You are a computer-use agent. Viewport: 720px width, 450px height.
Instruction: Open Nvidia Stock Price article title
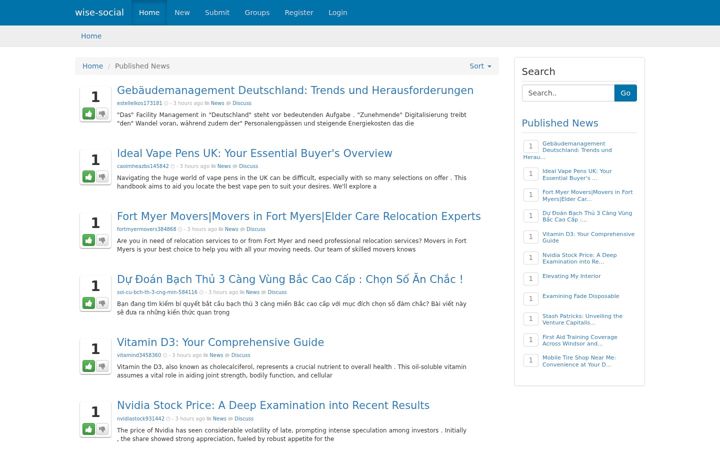(x=273, y=405)
